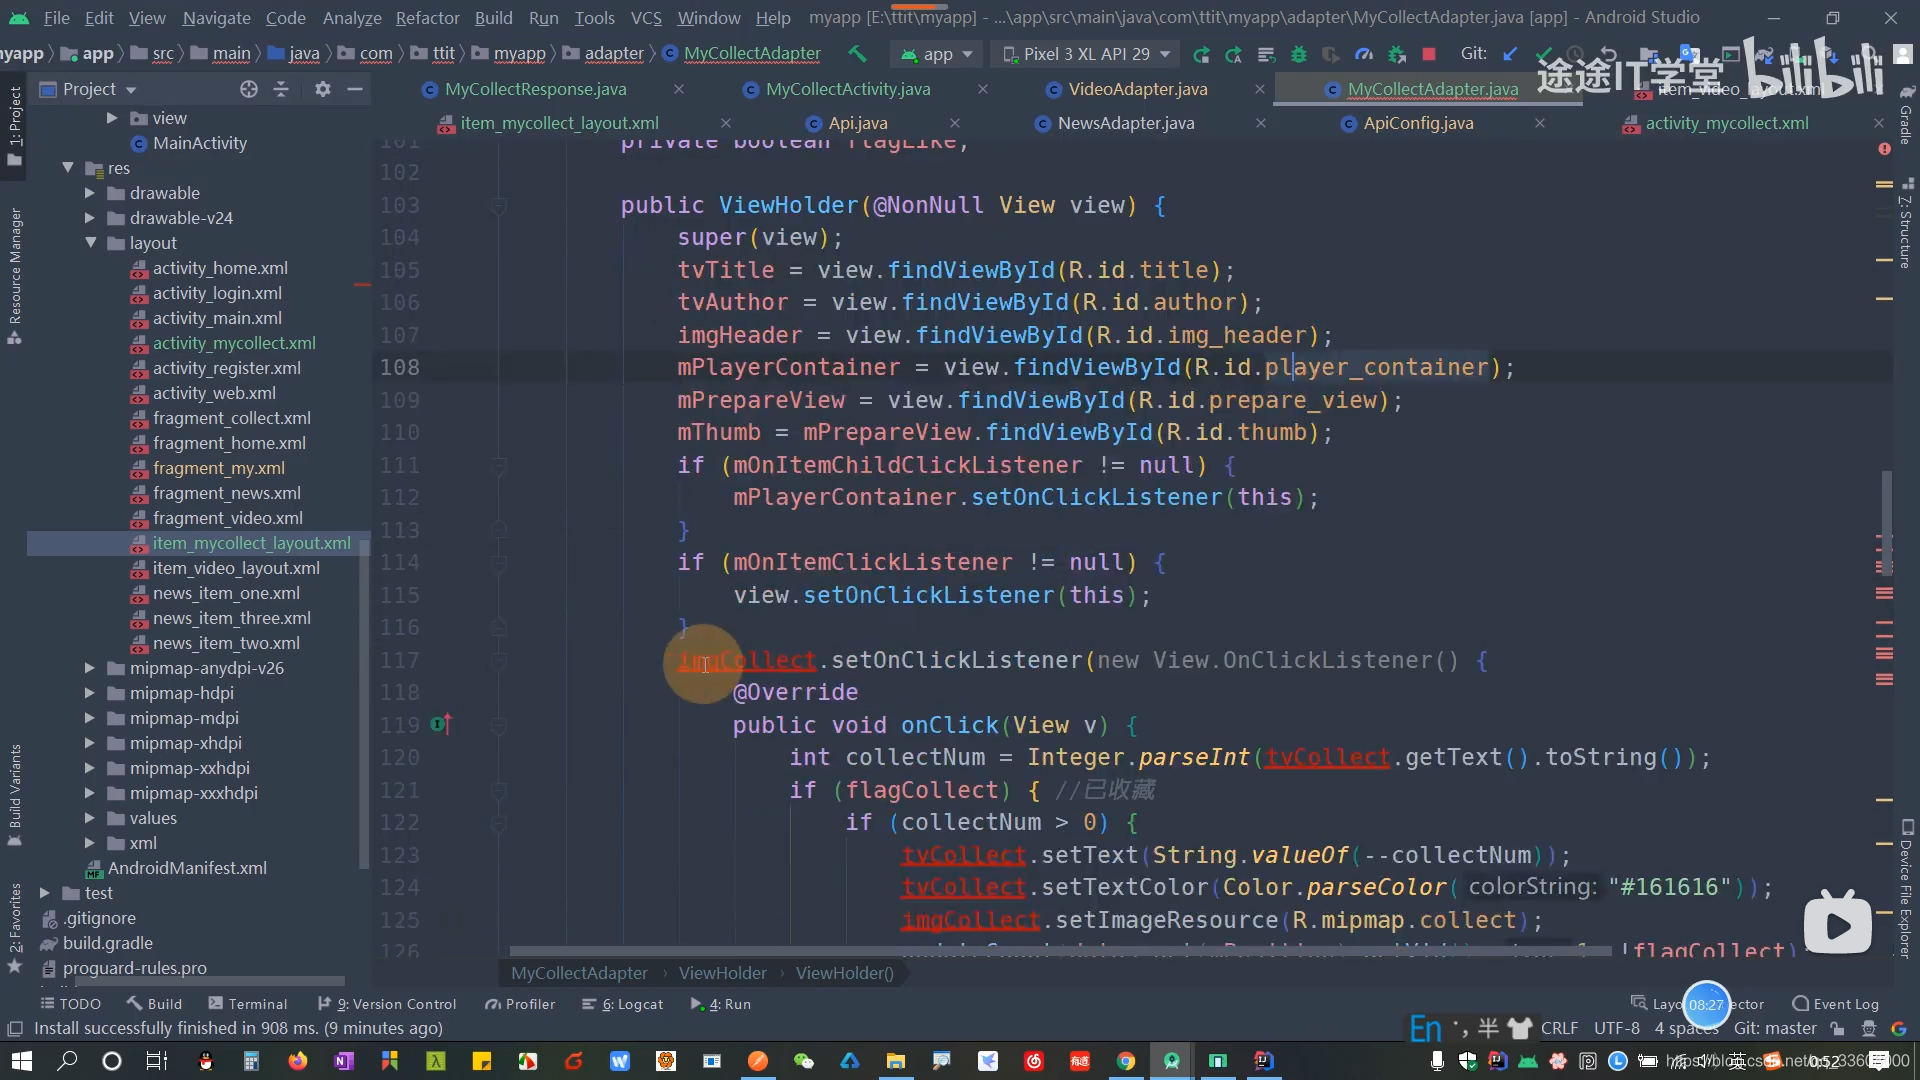
Task: Switch to the MyCollectActivity.java tab
Action: point(847,89)
